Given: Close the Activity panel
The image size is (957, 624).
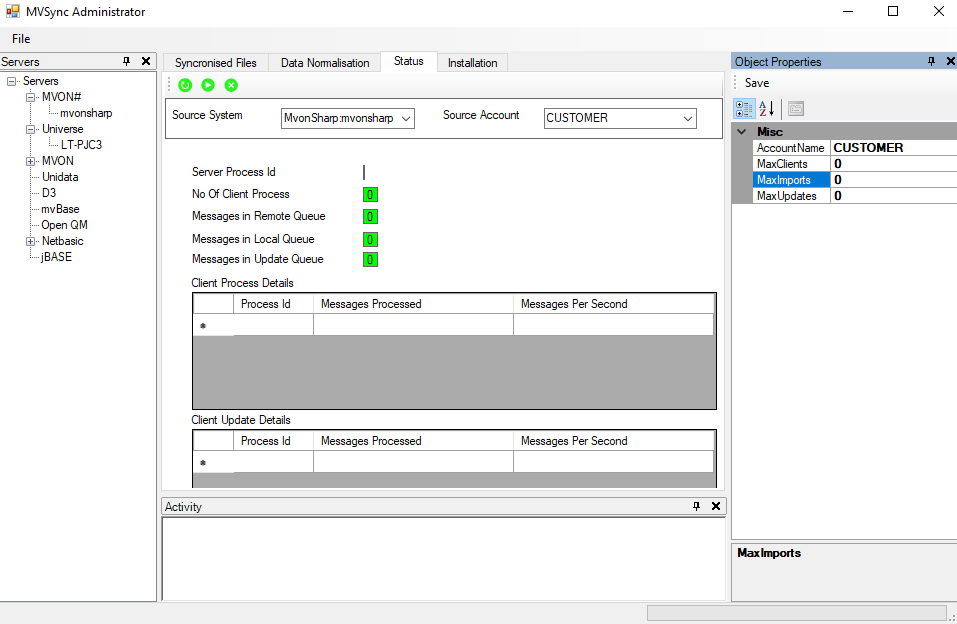Looking at the screenshot, I should 716,507.
